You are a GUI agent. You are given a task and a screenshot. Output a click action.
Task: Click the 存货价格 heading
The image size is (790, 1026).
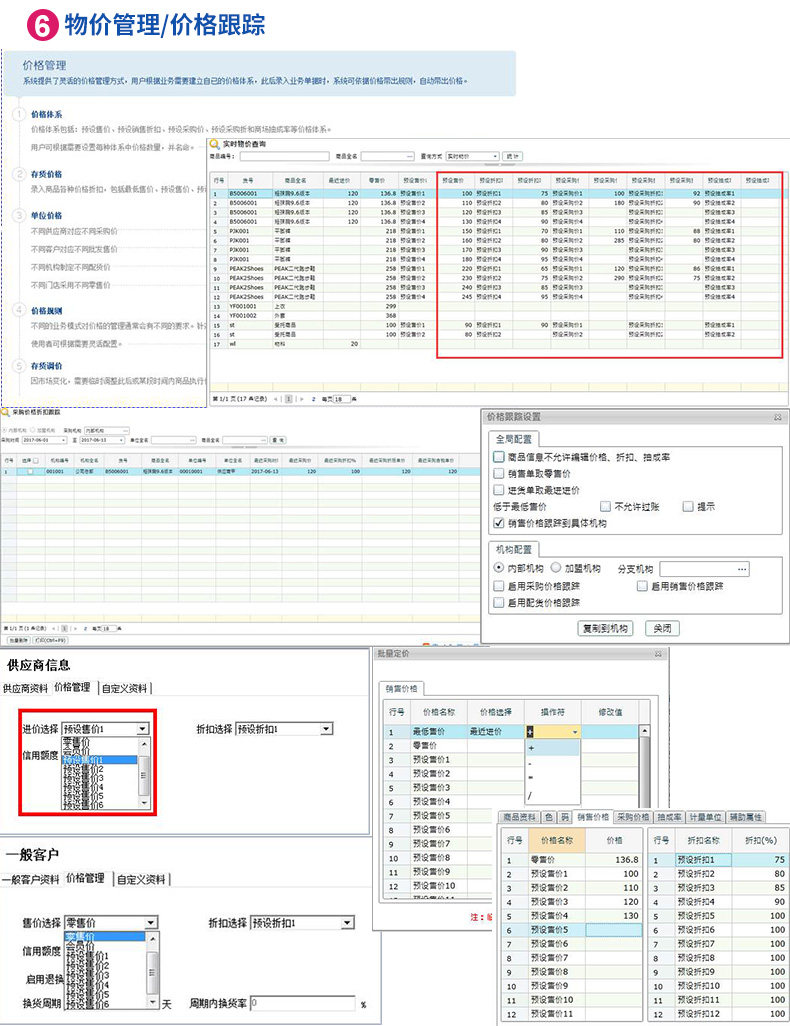(46, 174)
